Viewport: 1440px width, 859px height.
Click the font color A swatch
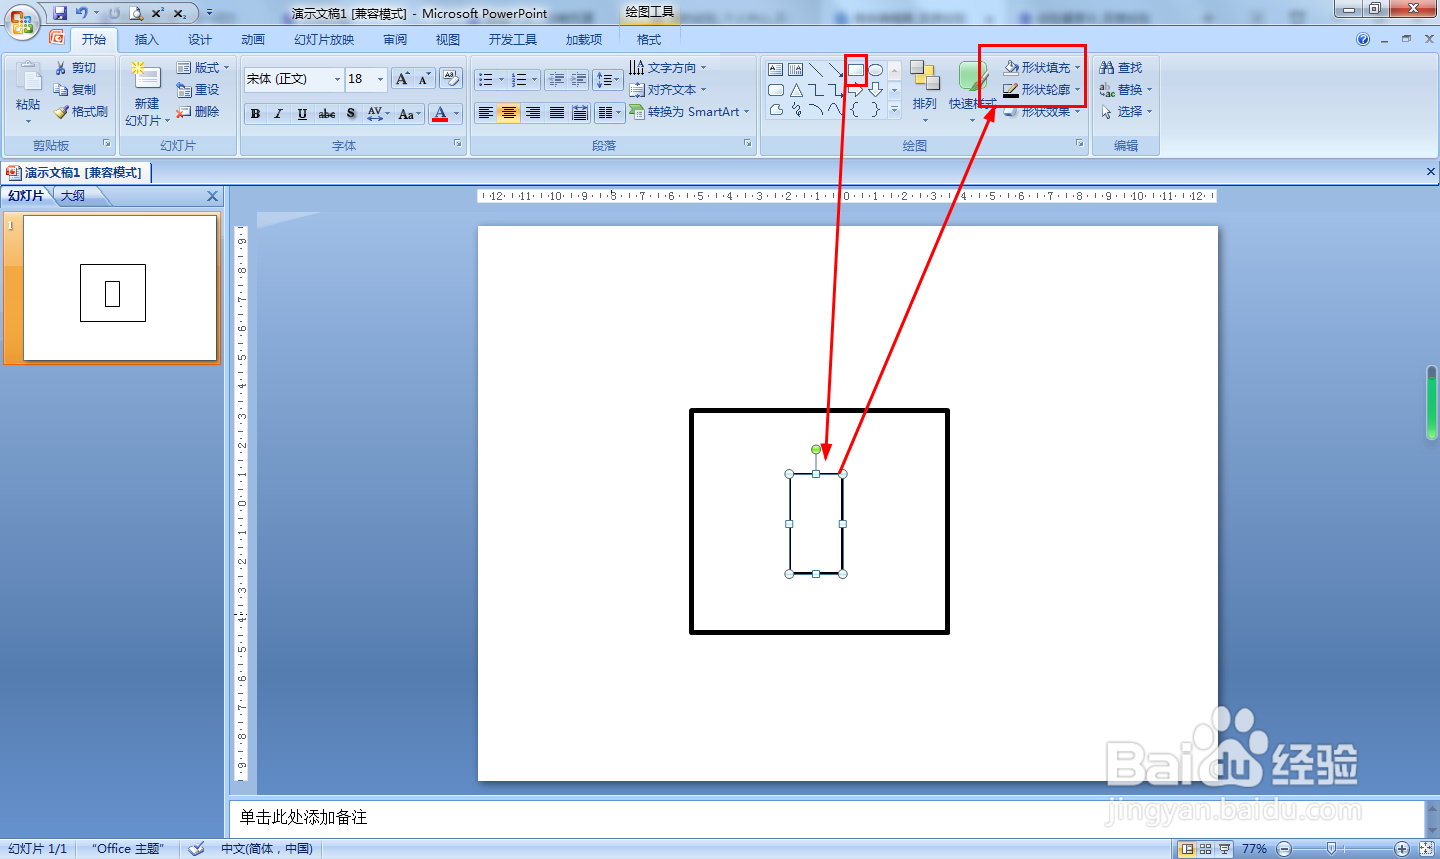(440, 114)
